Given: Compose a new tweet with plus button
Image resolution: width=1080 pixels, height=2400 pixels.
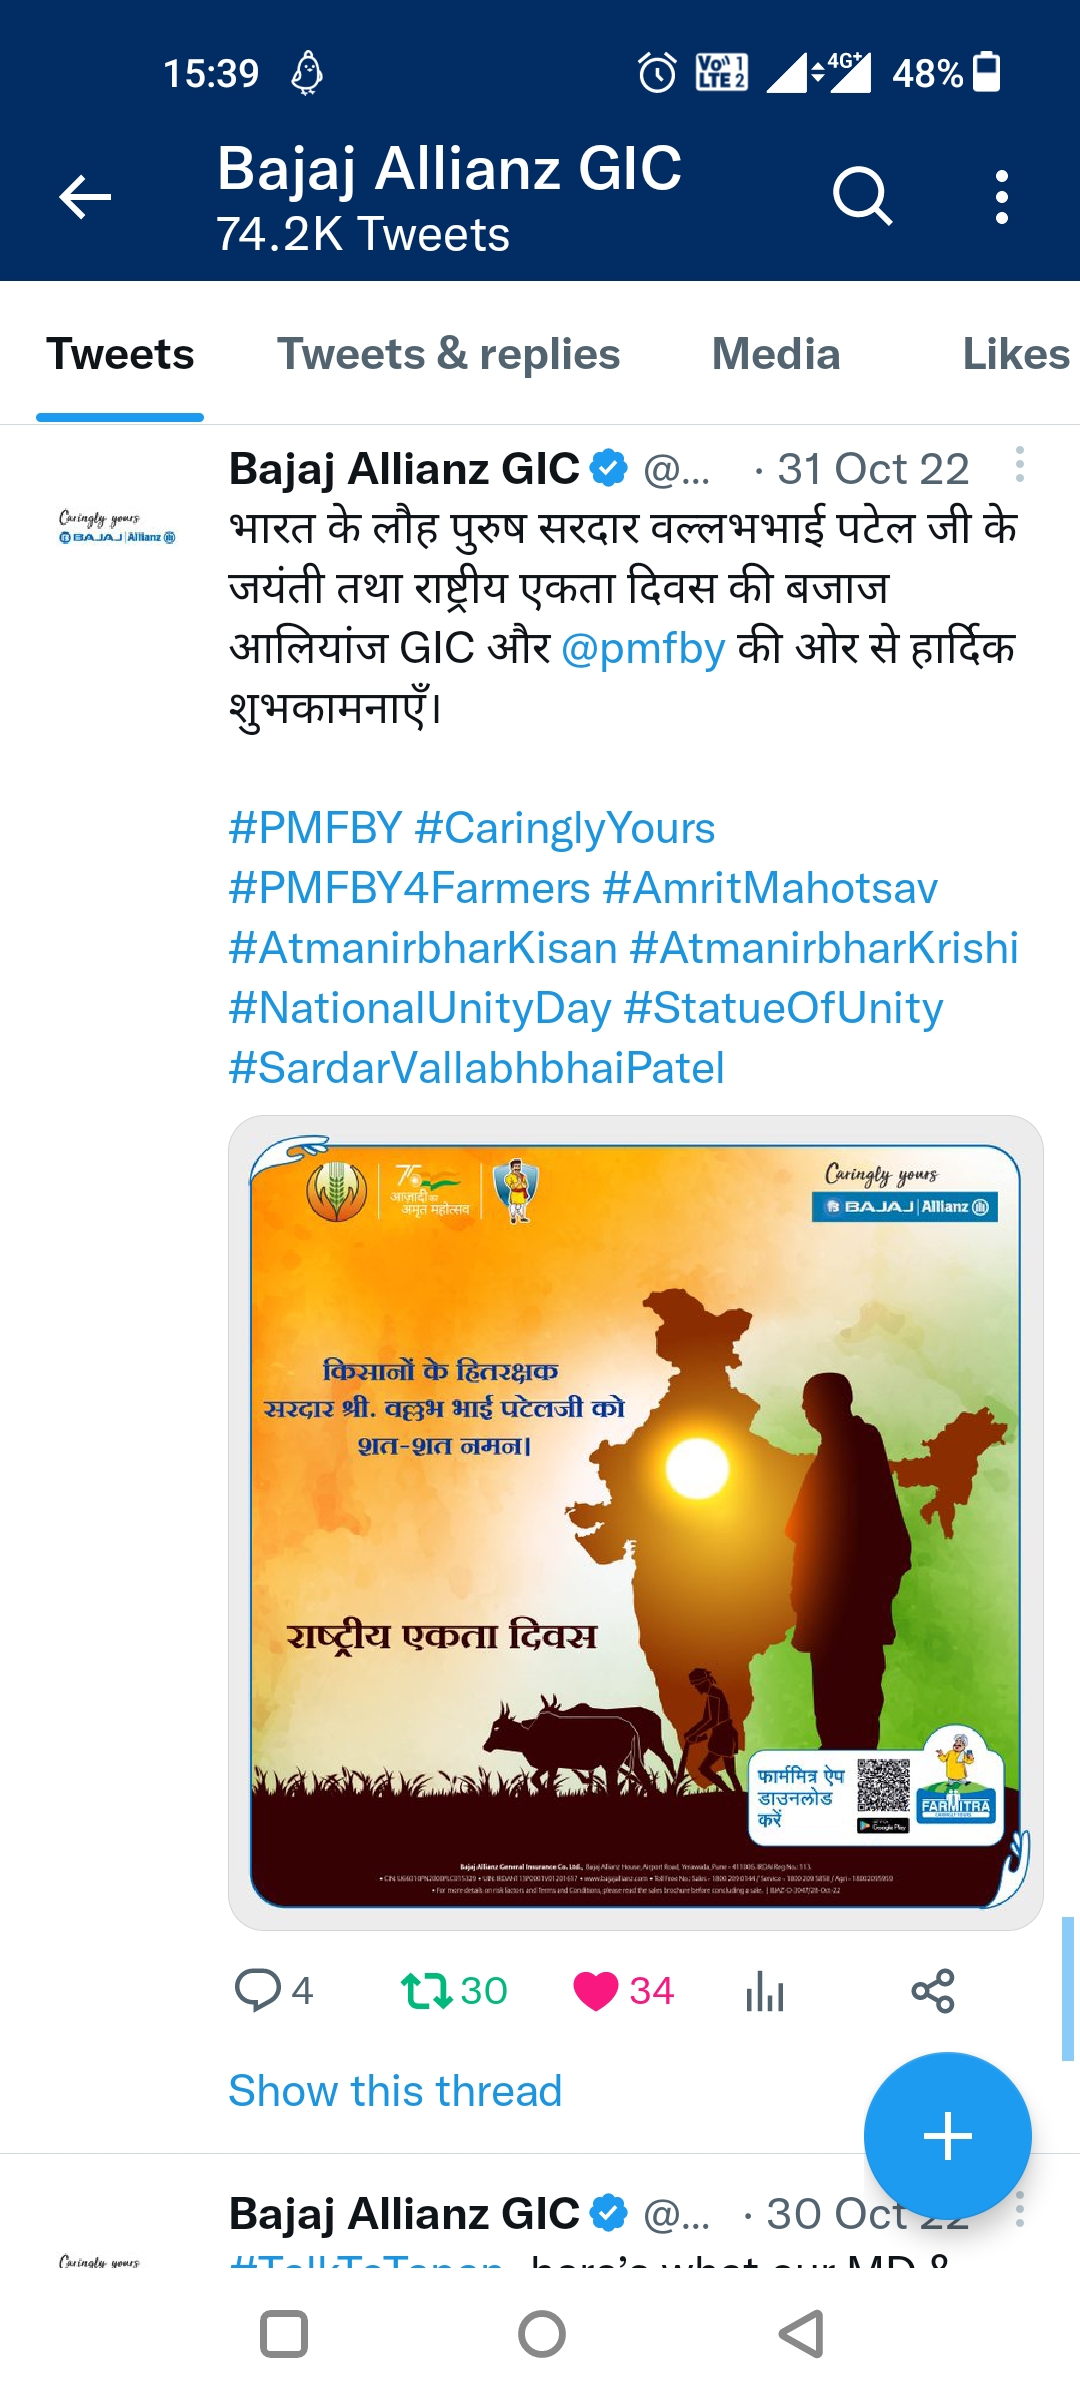Looking at the screenshot, I should (x=947, y=2136).
